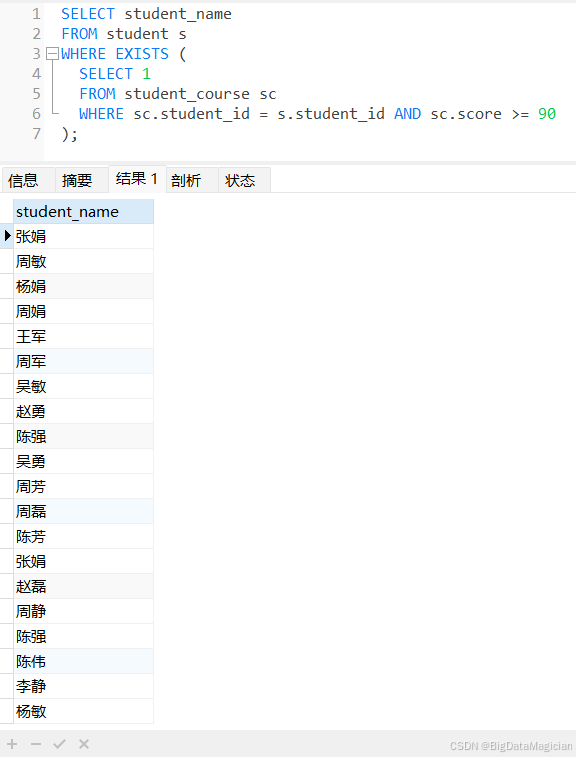The height and width of the screenshot is (757, 576).
Task: Collapse the WHERE EXISTS code fold marker
Action: point(52,54)
